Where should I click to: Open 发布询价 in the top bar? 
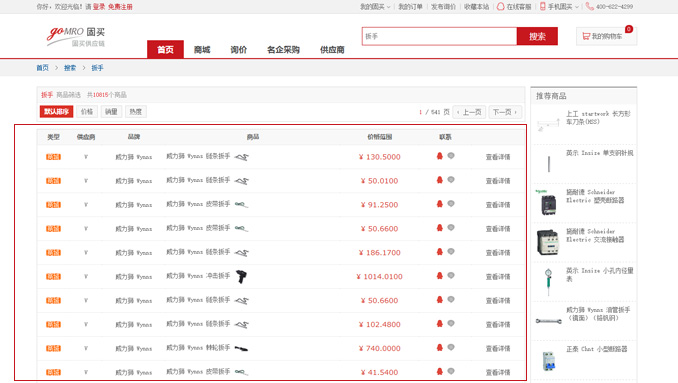pyautogui.click(x=443, y=6)
